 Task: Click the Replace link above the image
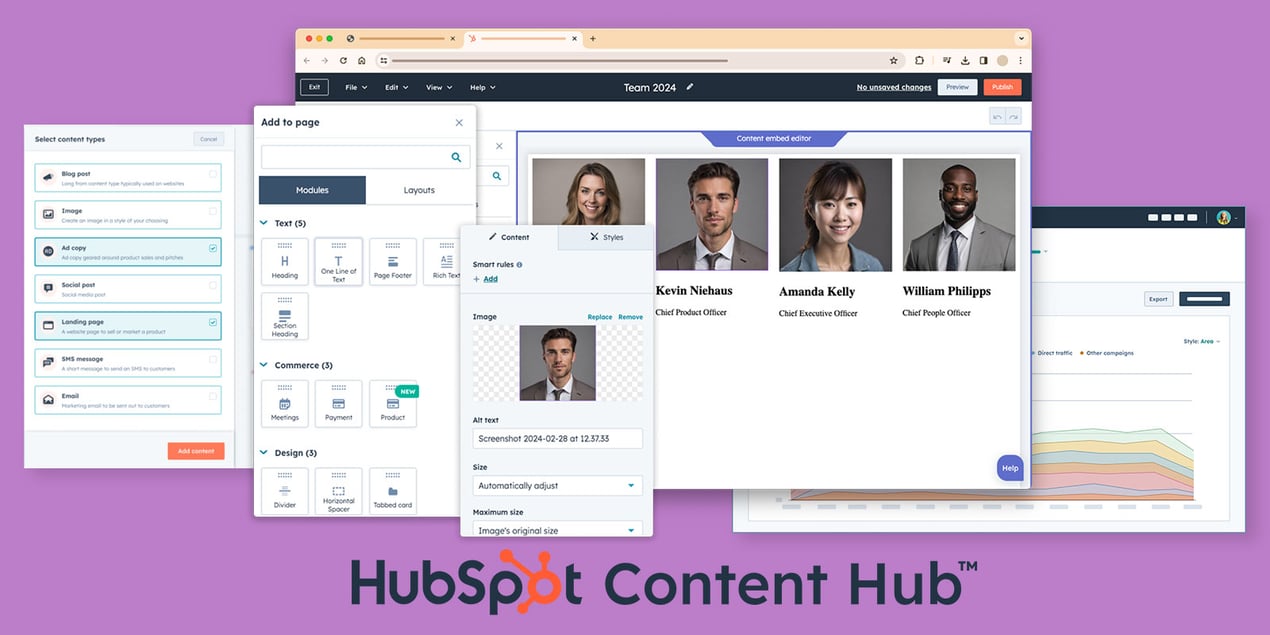600,316
